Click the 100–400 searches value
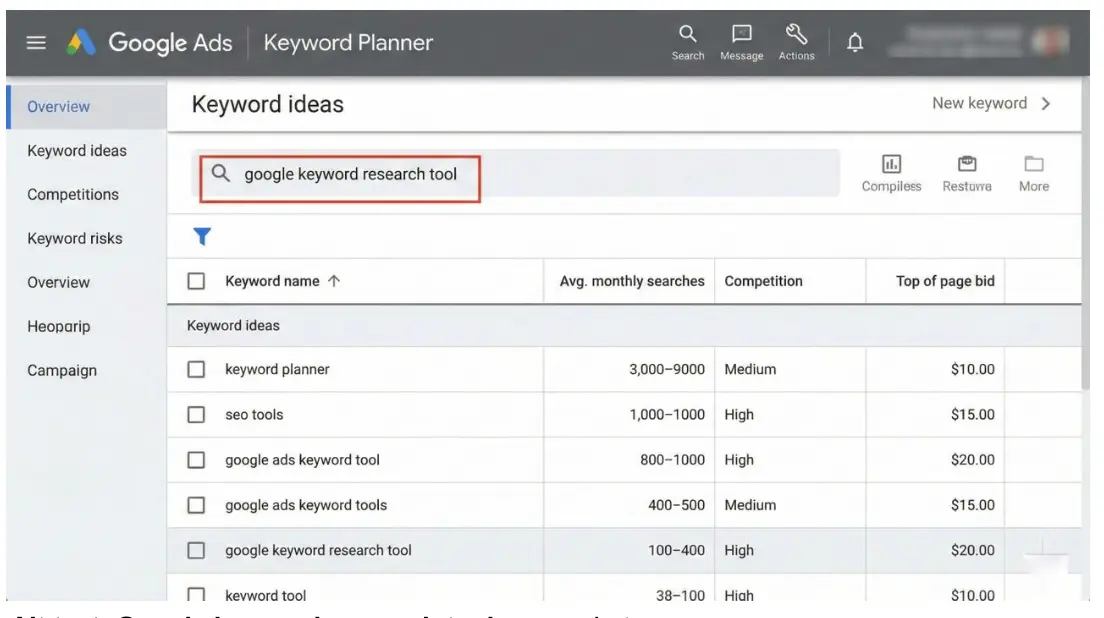This screenshot has width=1104, height=618. 676,550
